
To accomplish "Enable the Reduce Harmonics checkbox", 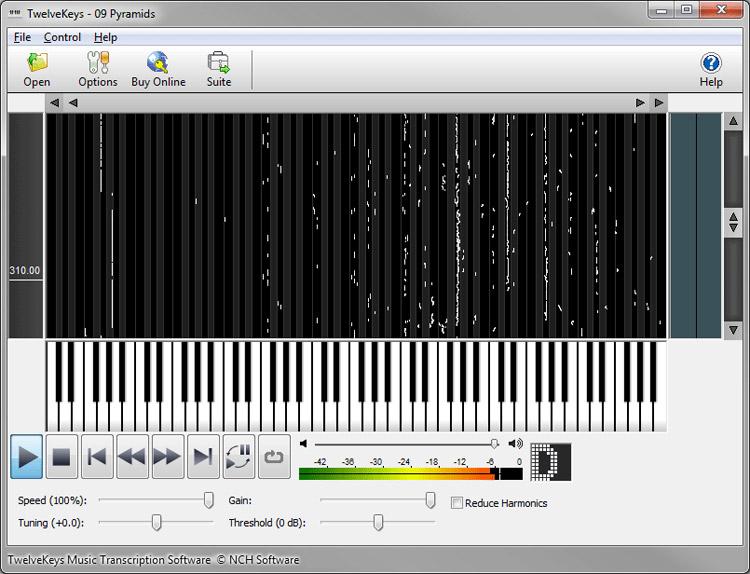I will 457,503.
